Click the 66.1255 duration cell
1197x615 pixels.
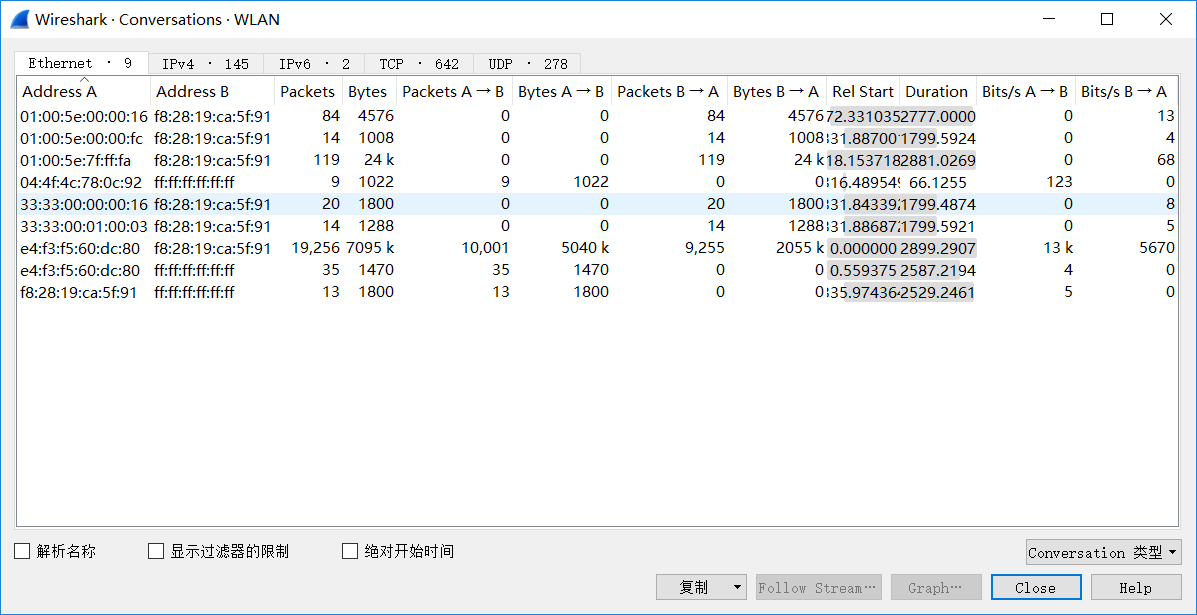[937, 182]
